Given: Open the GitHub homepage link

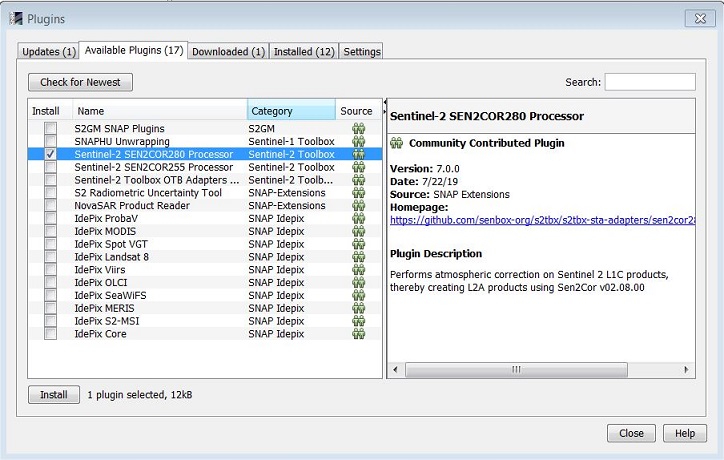Looking at the screenshot, I should tap(541, 220).
